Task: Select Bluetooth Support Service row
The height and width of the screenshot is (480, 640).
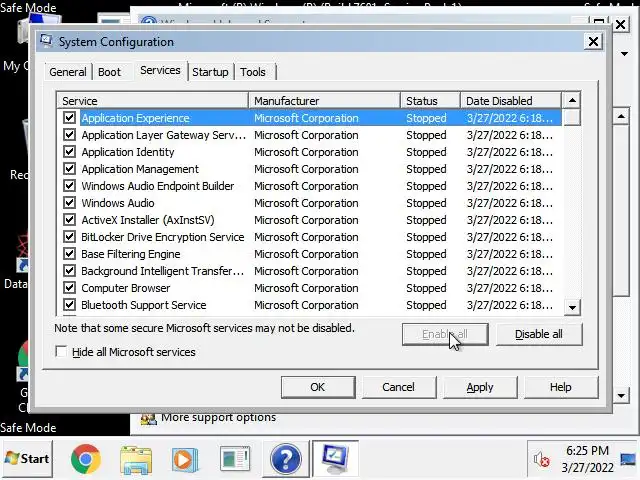Action: click(x=309, y=305)
